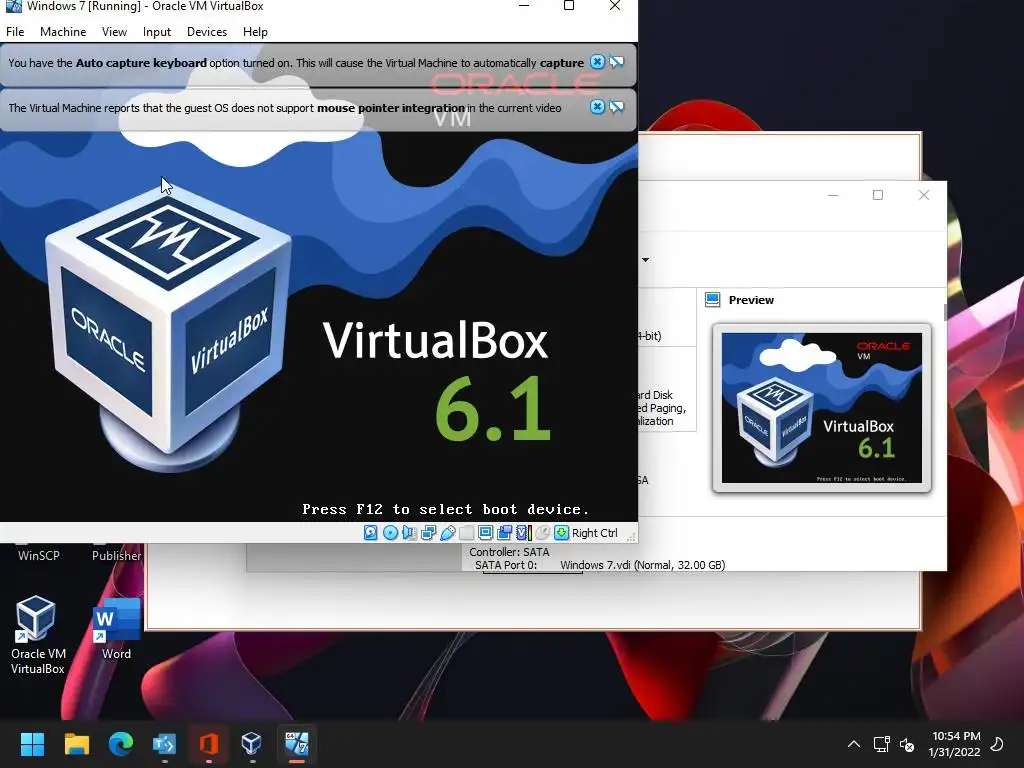
Task: Open the Help menu
Action: 255,31
